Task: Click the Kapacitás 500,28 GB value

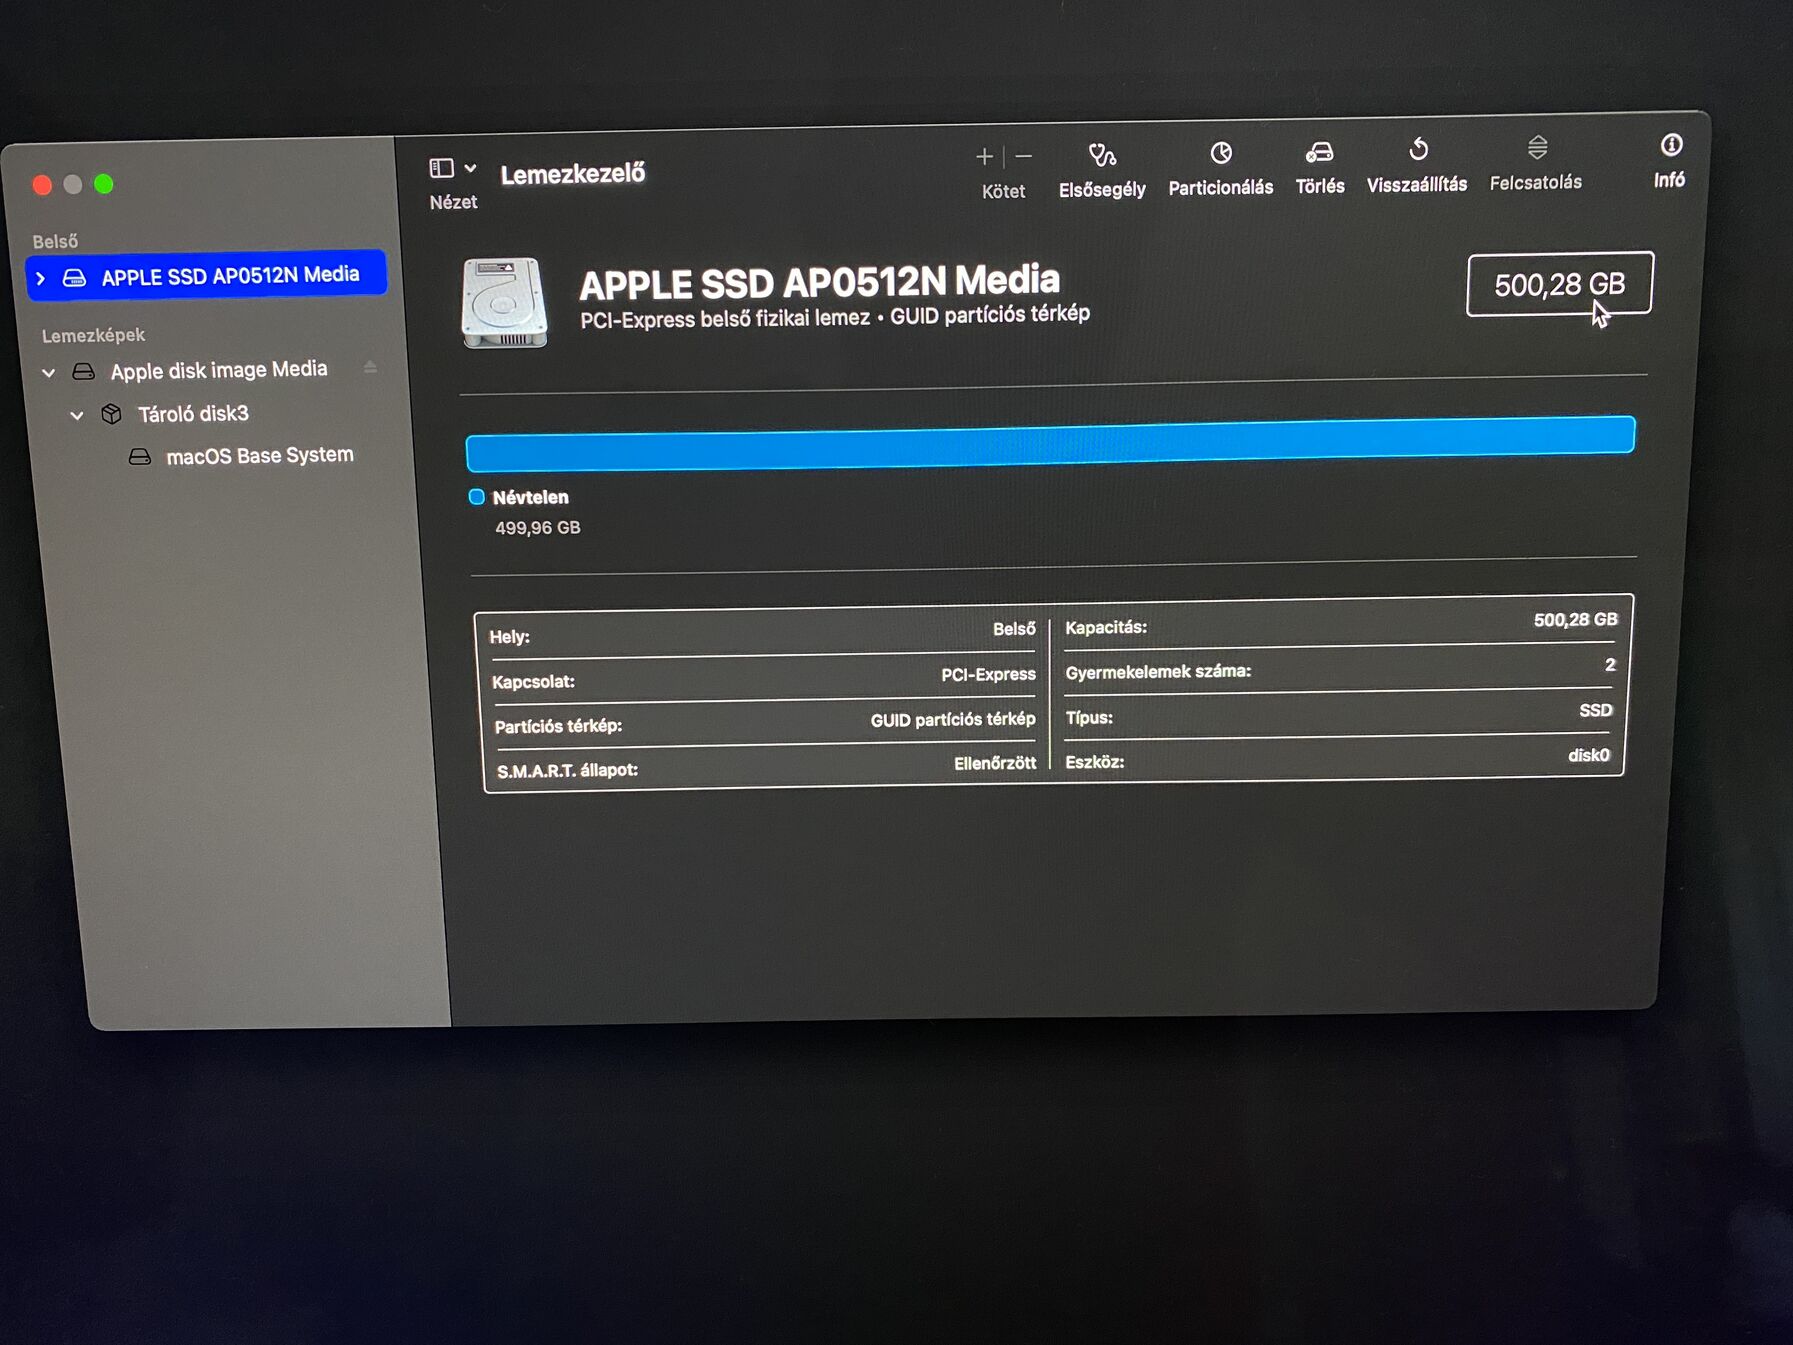Action: [1575, 620]
